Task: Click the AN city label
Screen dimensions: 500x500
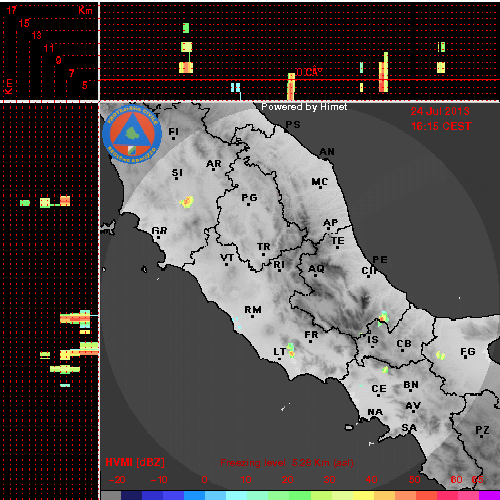Action: tap(327, 152)
